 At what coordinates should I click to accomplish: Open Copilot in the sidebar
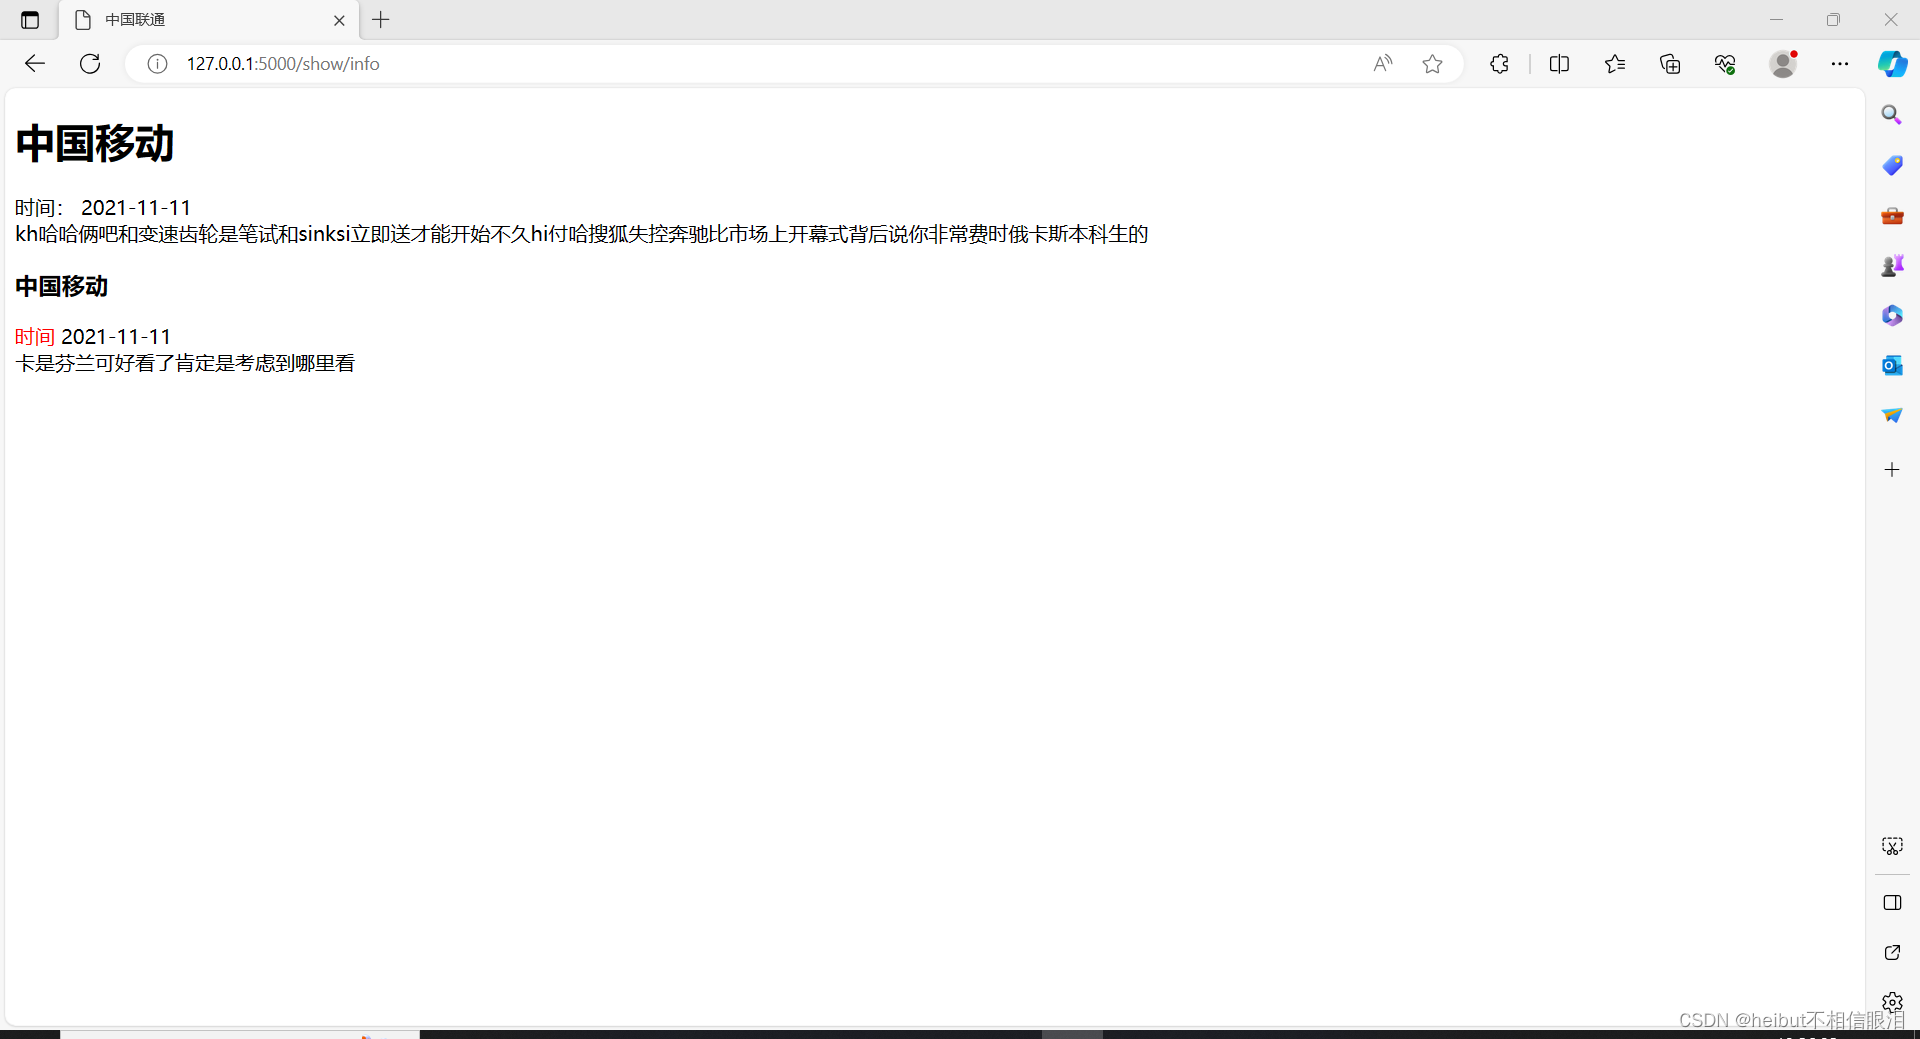click(1892, 63)
